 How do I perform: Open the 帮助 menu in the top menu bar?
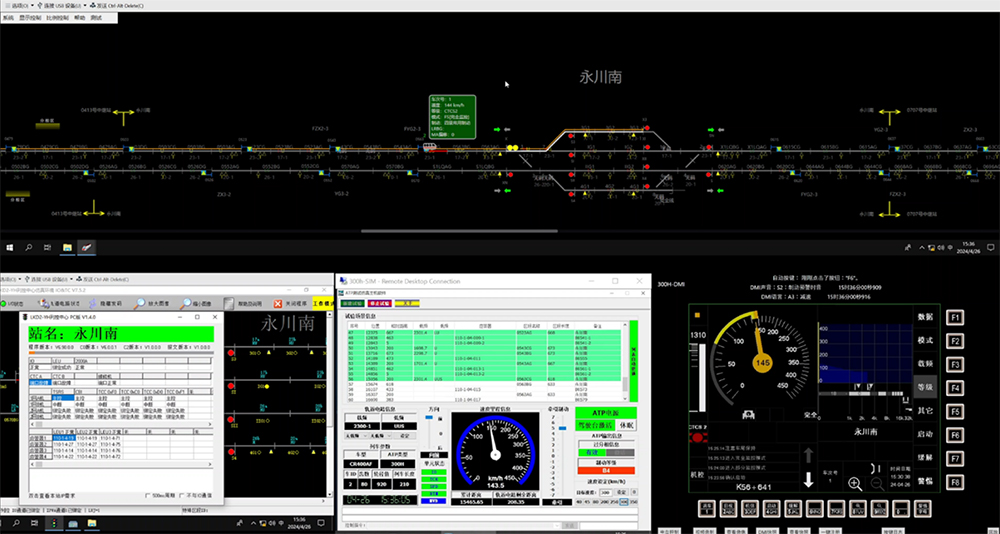tap(78, 18)
